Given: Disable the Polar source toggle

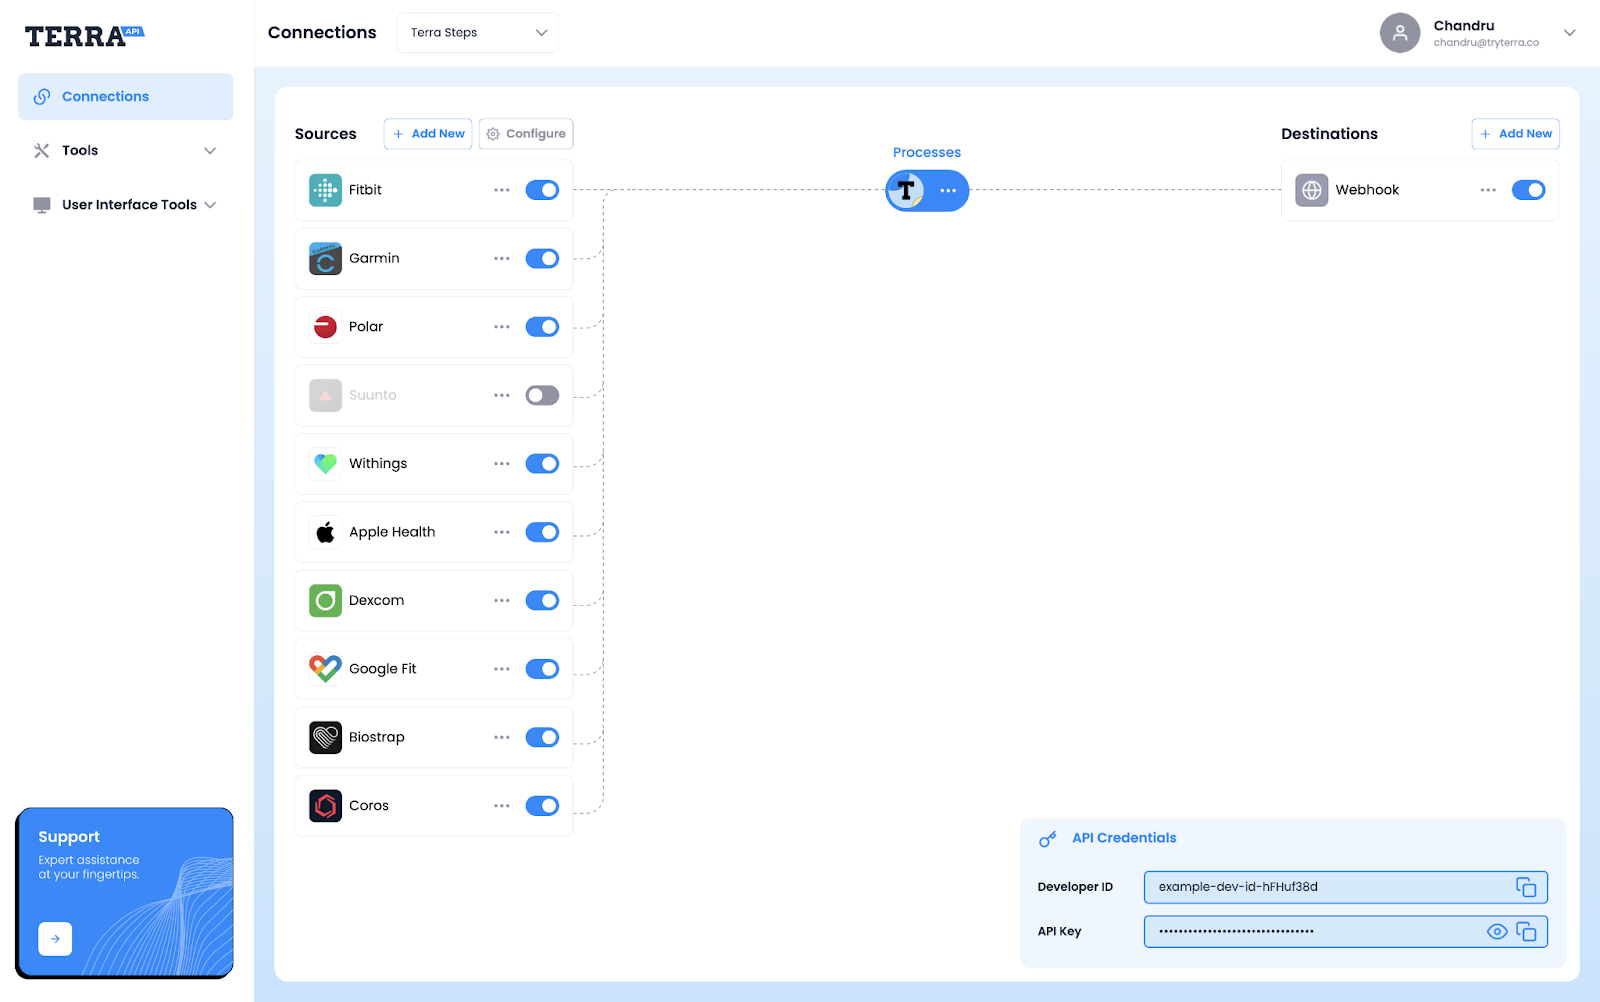Looking at the screenshot, I should click(x=542, y=326).
